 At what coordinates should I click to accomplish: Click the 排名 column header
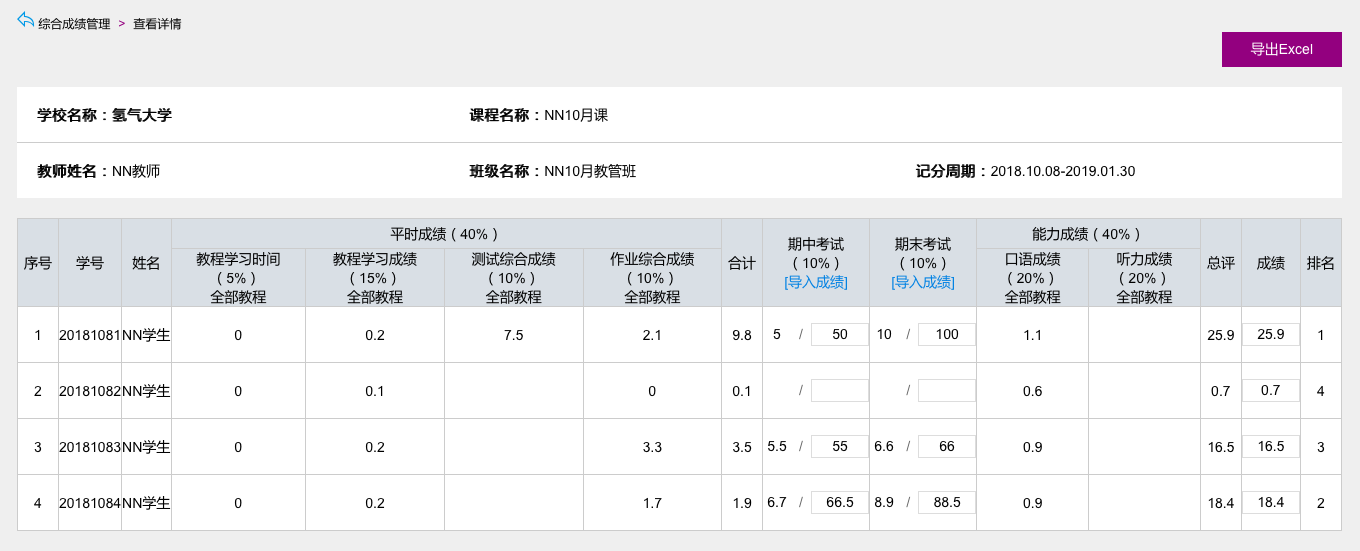(1320, 263)
